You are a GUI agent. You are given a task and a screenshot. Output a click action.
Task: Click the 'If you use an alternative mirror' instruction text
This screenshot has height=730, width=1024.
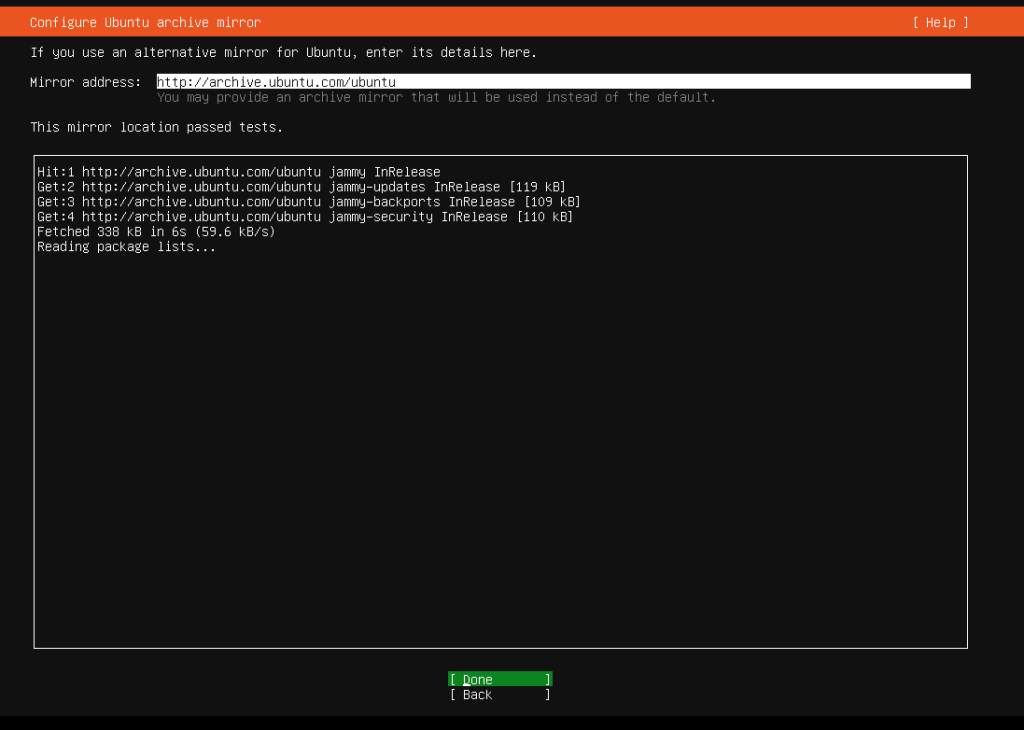coord(285,52)
